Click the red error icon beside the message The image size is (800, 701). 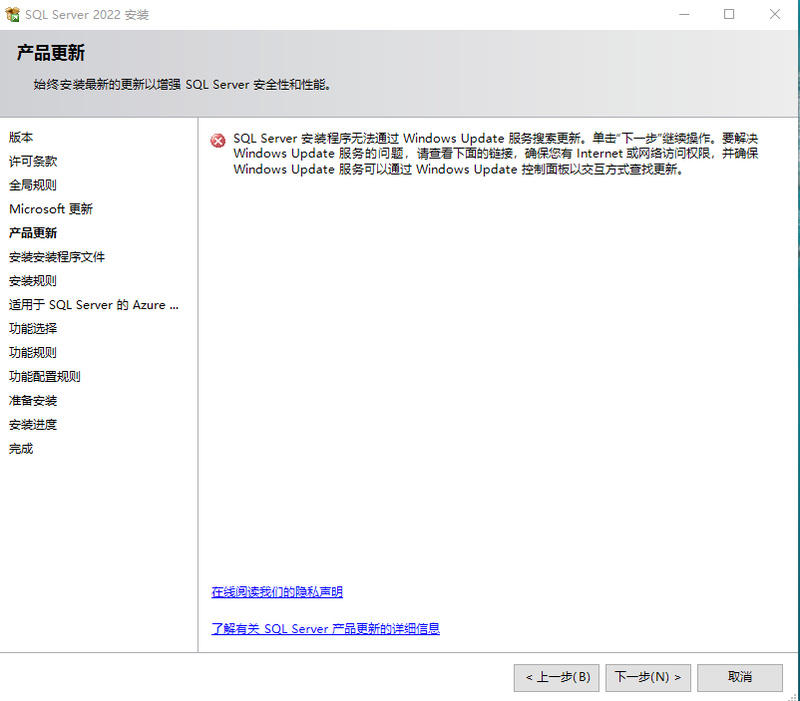pyautogui.click(x=218, y=140)
